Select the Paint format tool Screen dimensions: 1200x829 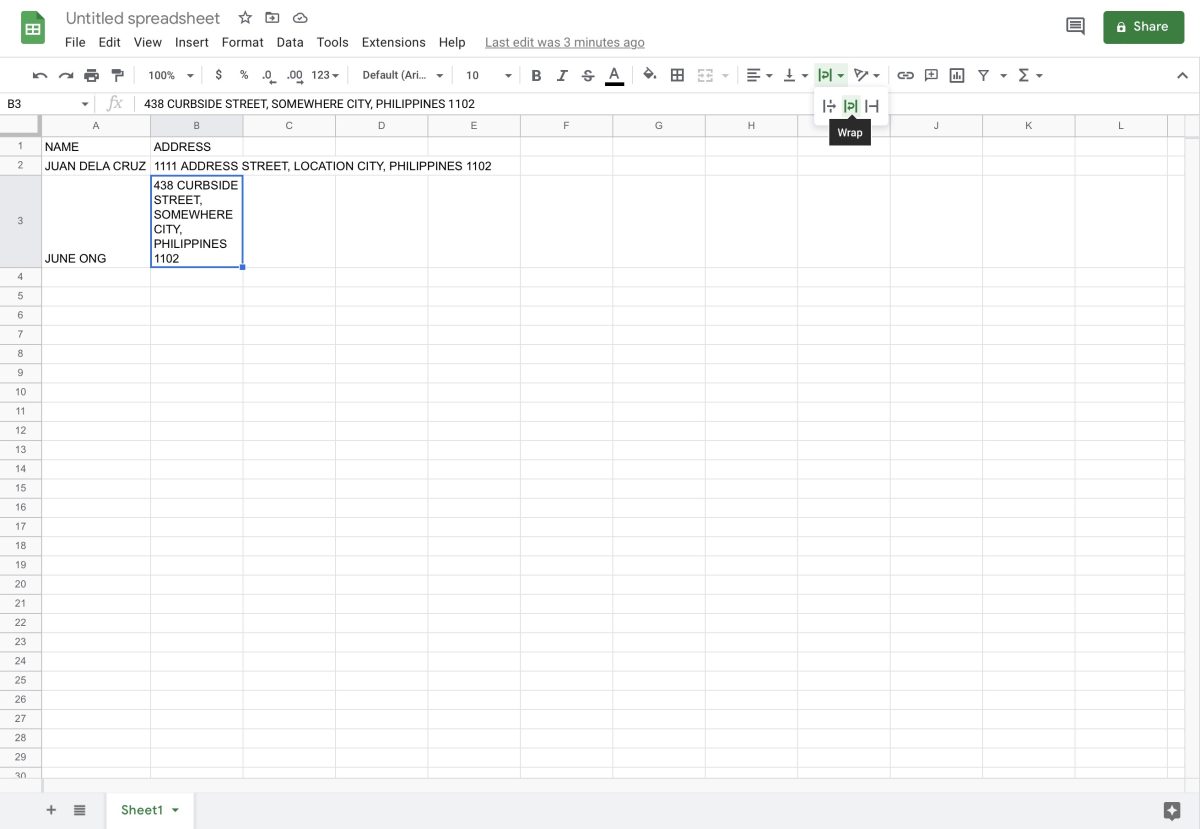pos(118,75)
